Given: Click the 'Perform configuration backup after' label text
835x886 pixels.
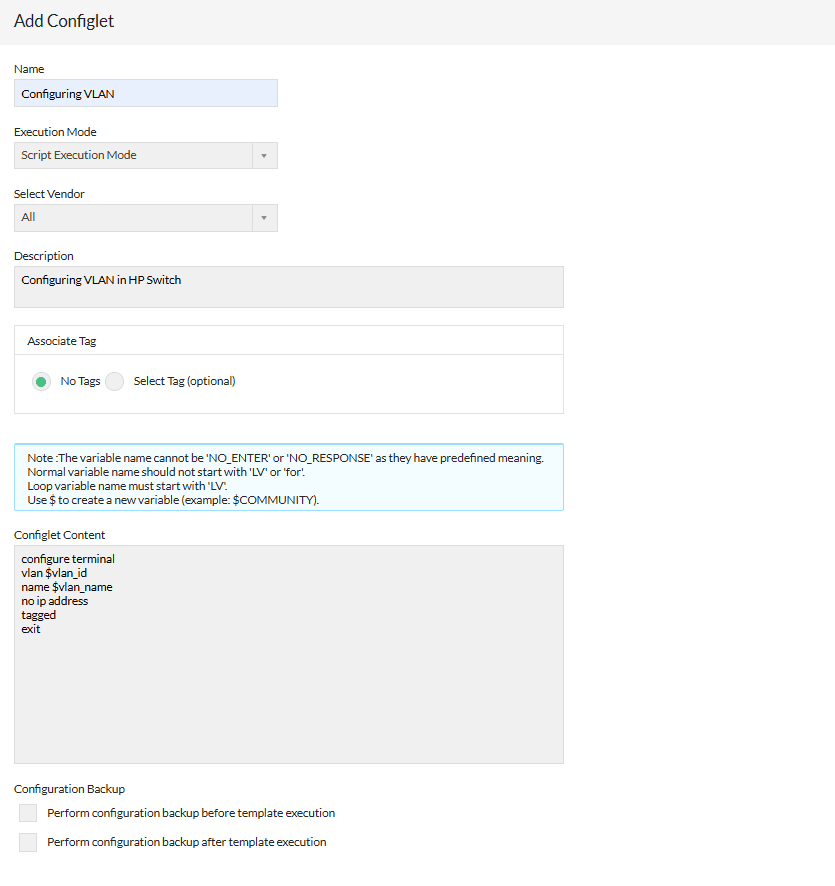Looking at the screenshot, I should point(186,842).
